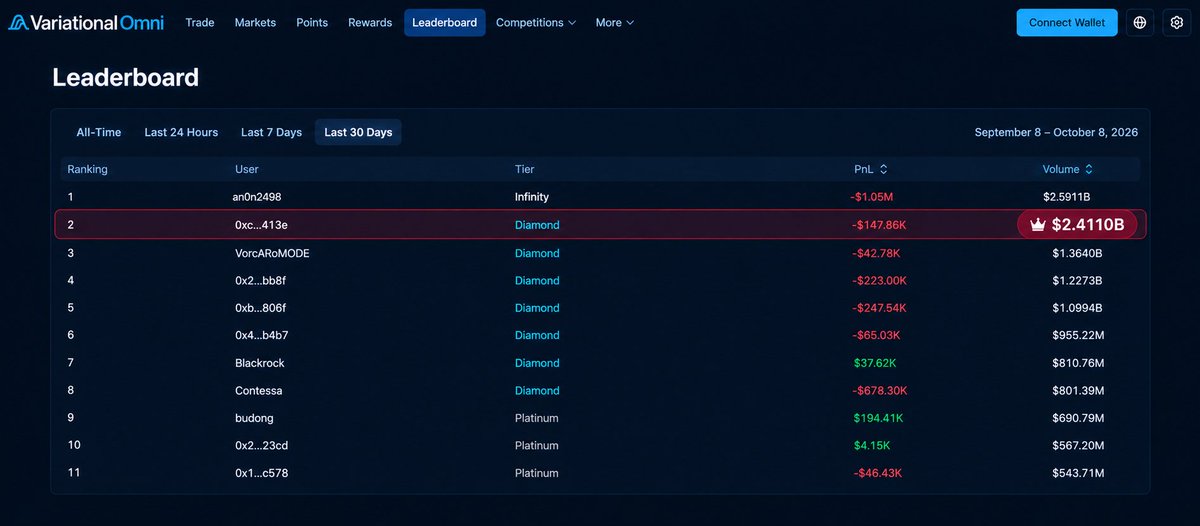Click the -$247.54K PnL value
This screenshot has height=526, width=1200.
pos(879,308)
